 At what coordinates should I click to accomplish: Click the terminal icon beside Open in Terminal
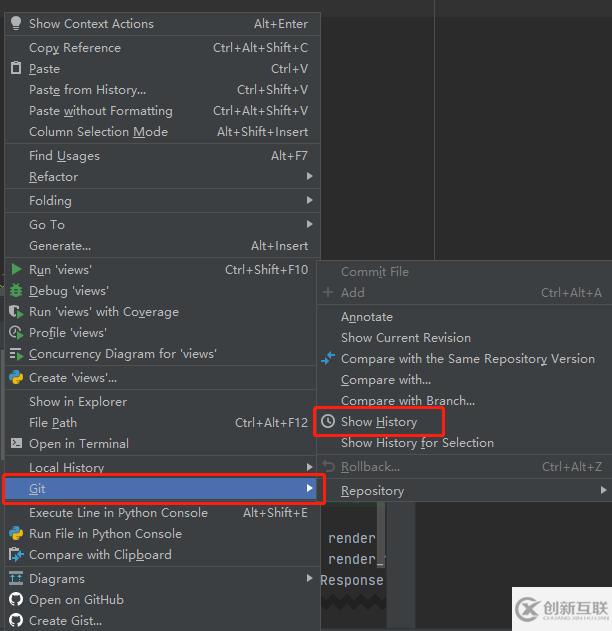click(16, 443)
